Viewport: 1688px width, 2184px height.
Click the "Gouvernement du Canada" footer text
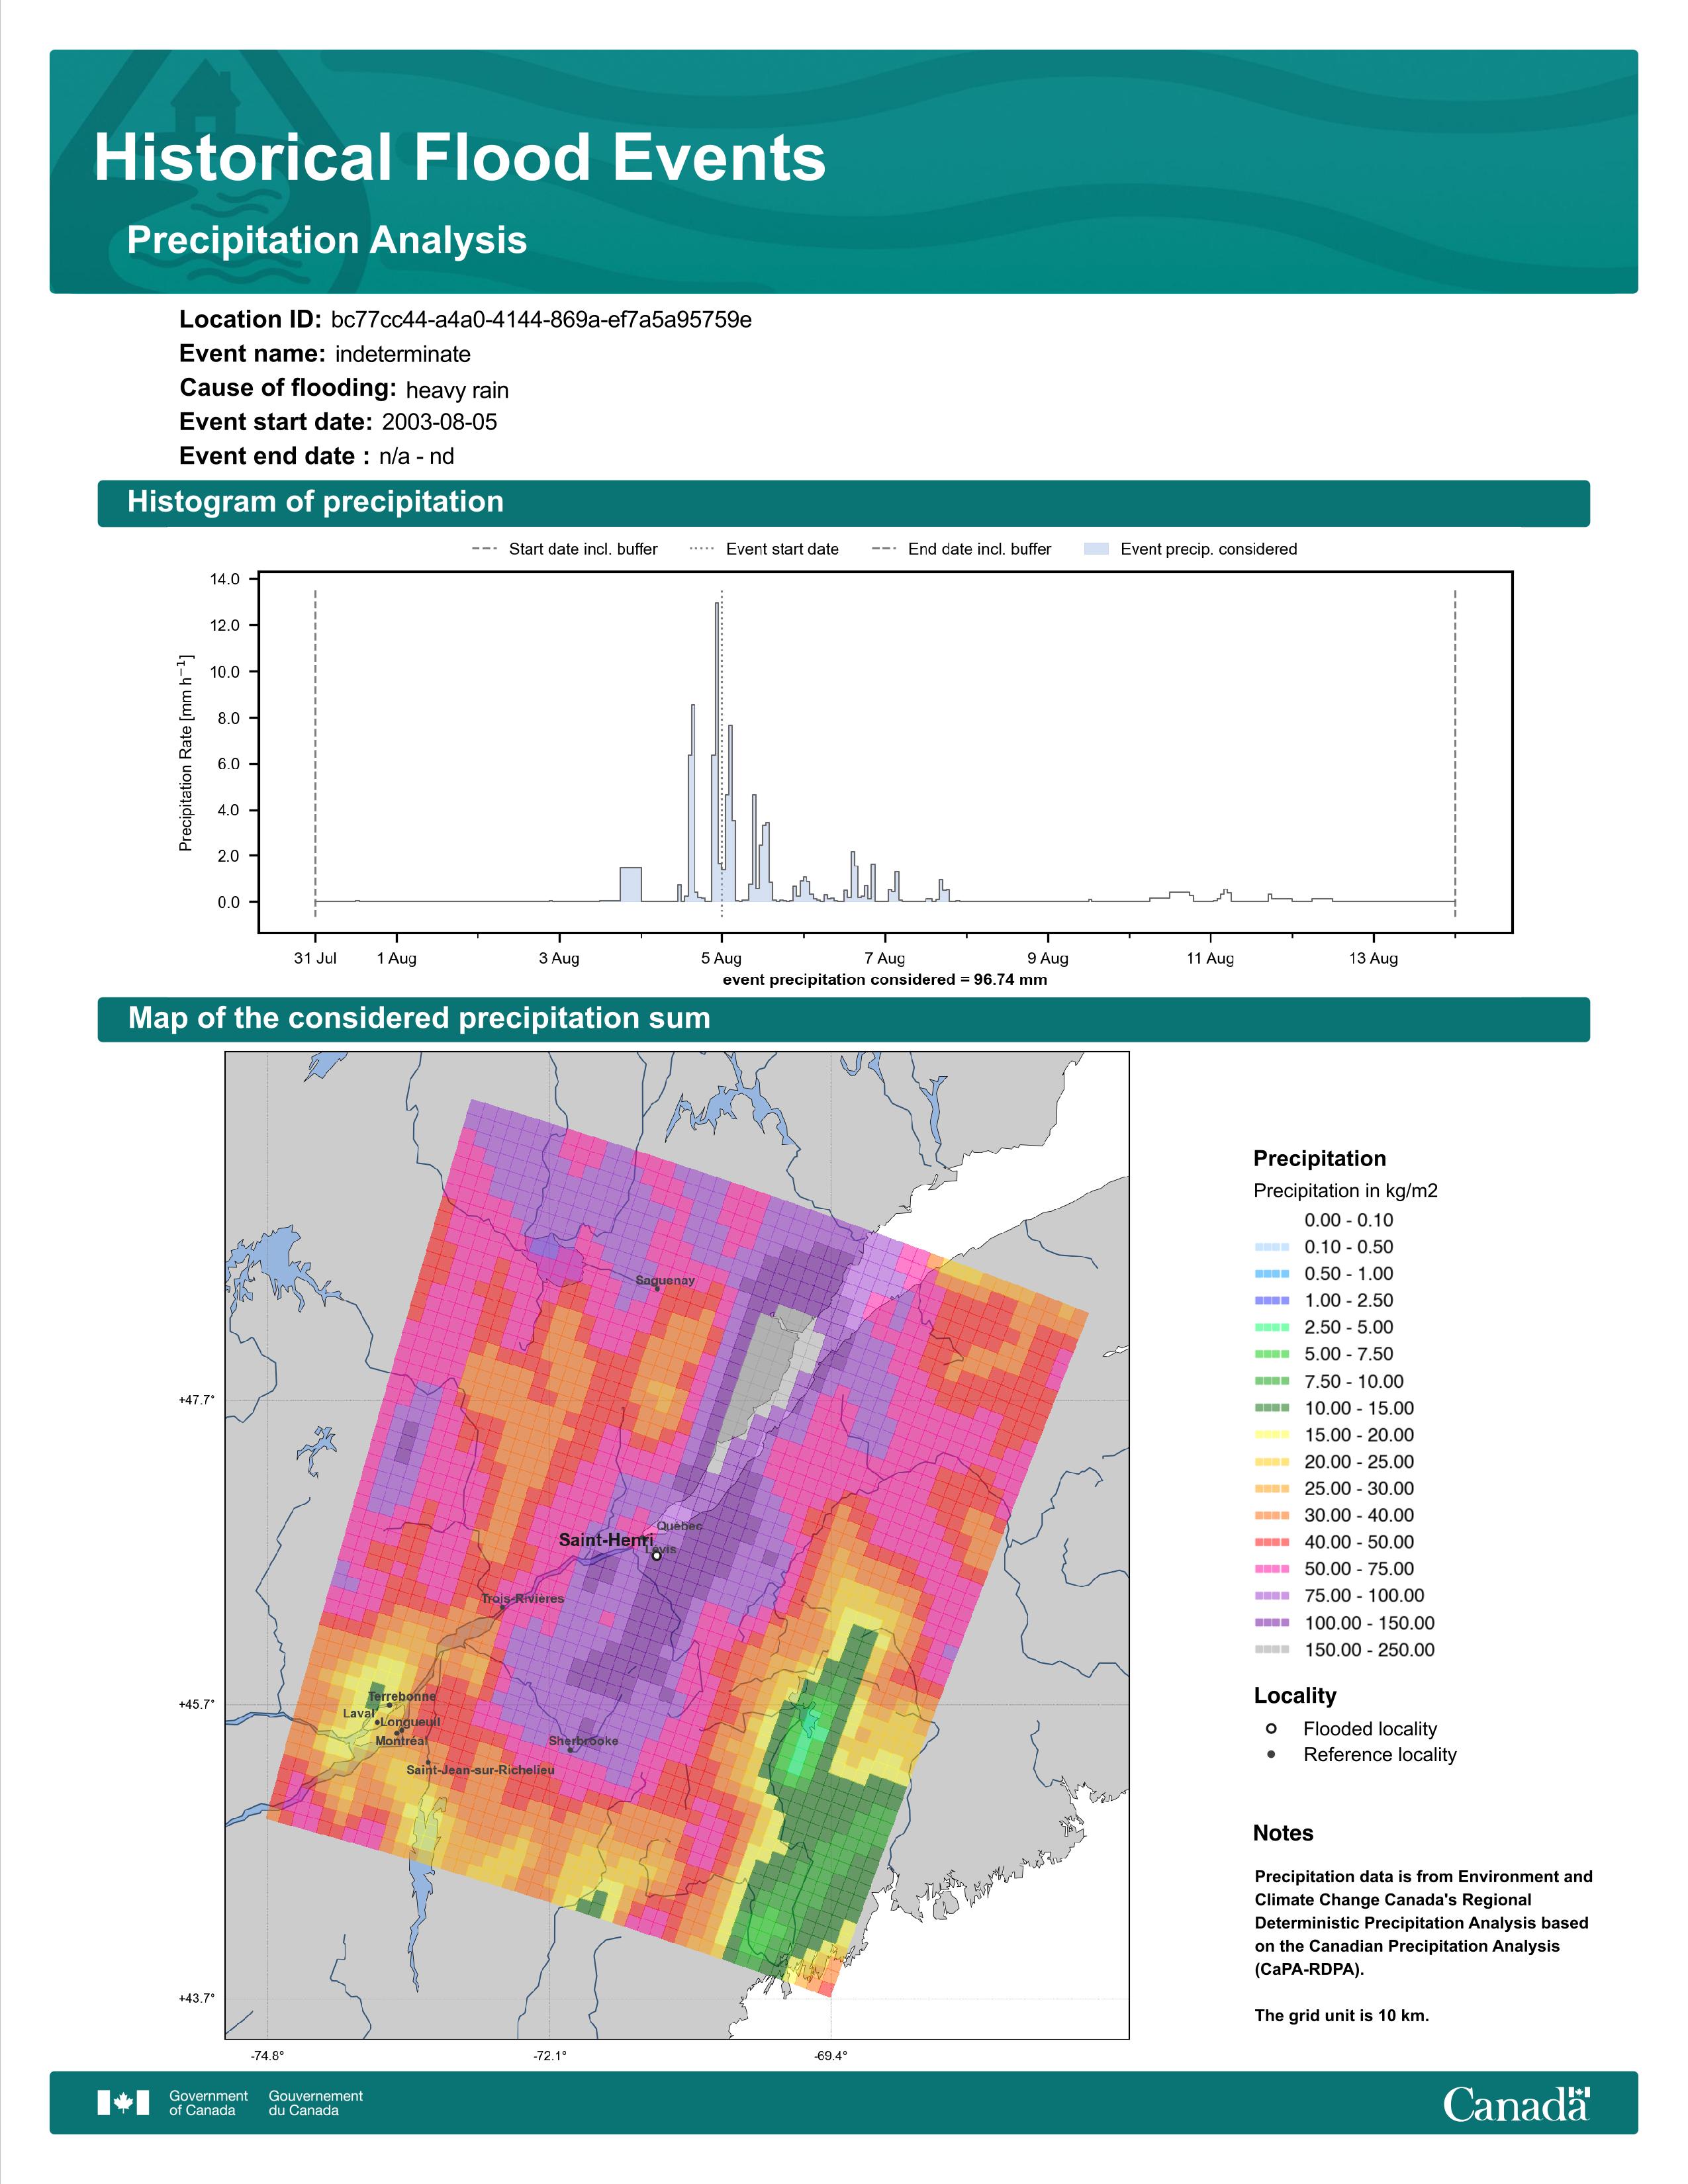coord(315,2103)
